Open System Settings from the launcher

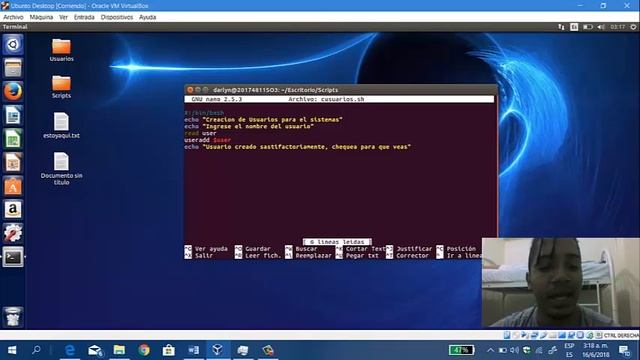(x=13, y=233)
